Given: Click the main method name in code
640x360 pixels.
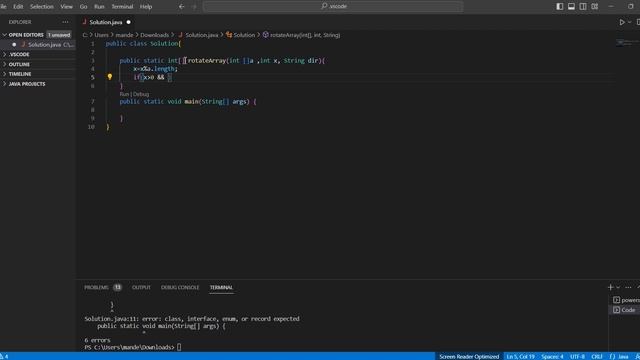Looking at the screenshot, I should 191,102.
